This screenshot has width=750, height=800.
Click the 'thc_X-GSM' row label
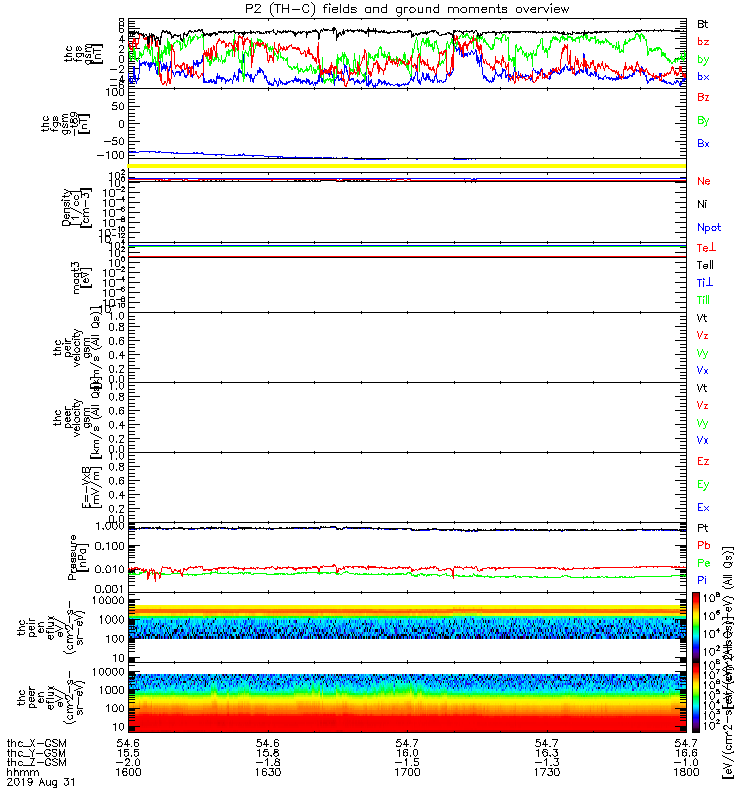[36, 743]
